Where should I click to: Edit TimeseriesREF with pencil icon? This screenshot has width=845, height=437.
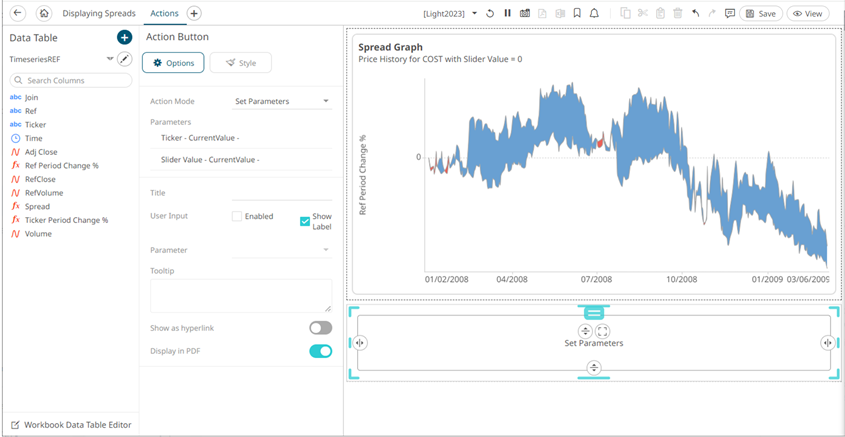[124, 59]
